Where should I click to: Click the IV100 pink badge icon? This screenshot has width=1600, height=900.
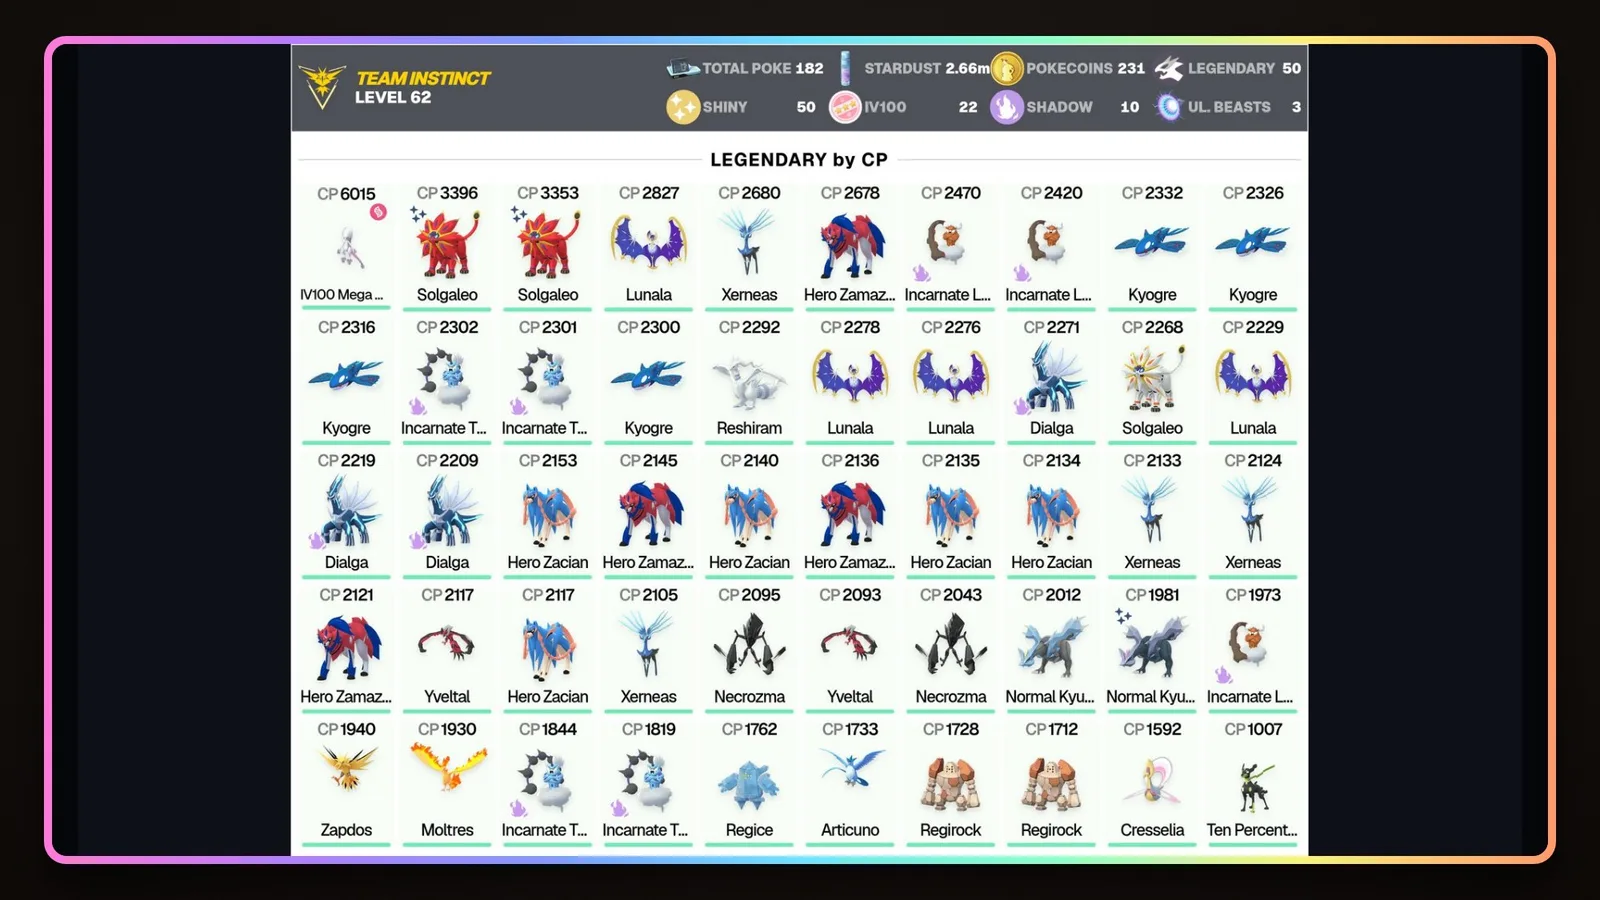click(x=845, y=107)
